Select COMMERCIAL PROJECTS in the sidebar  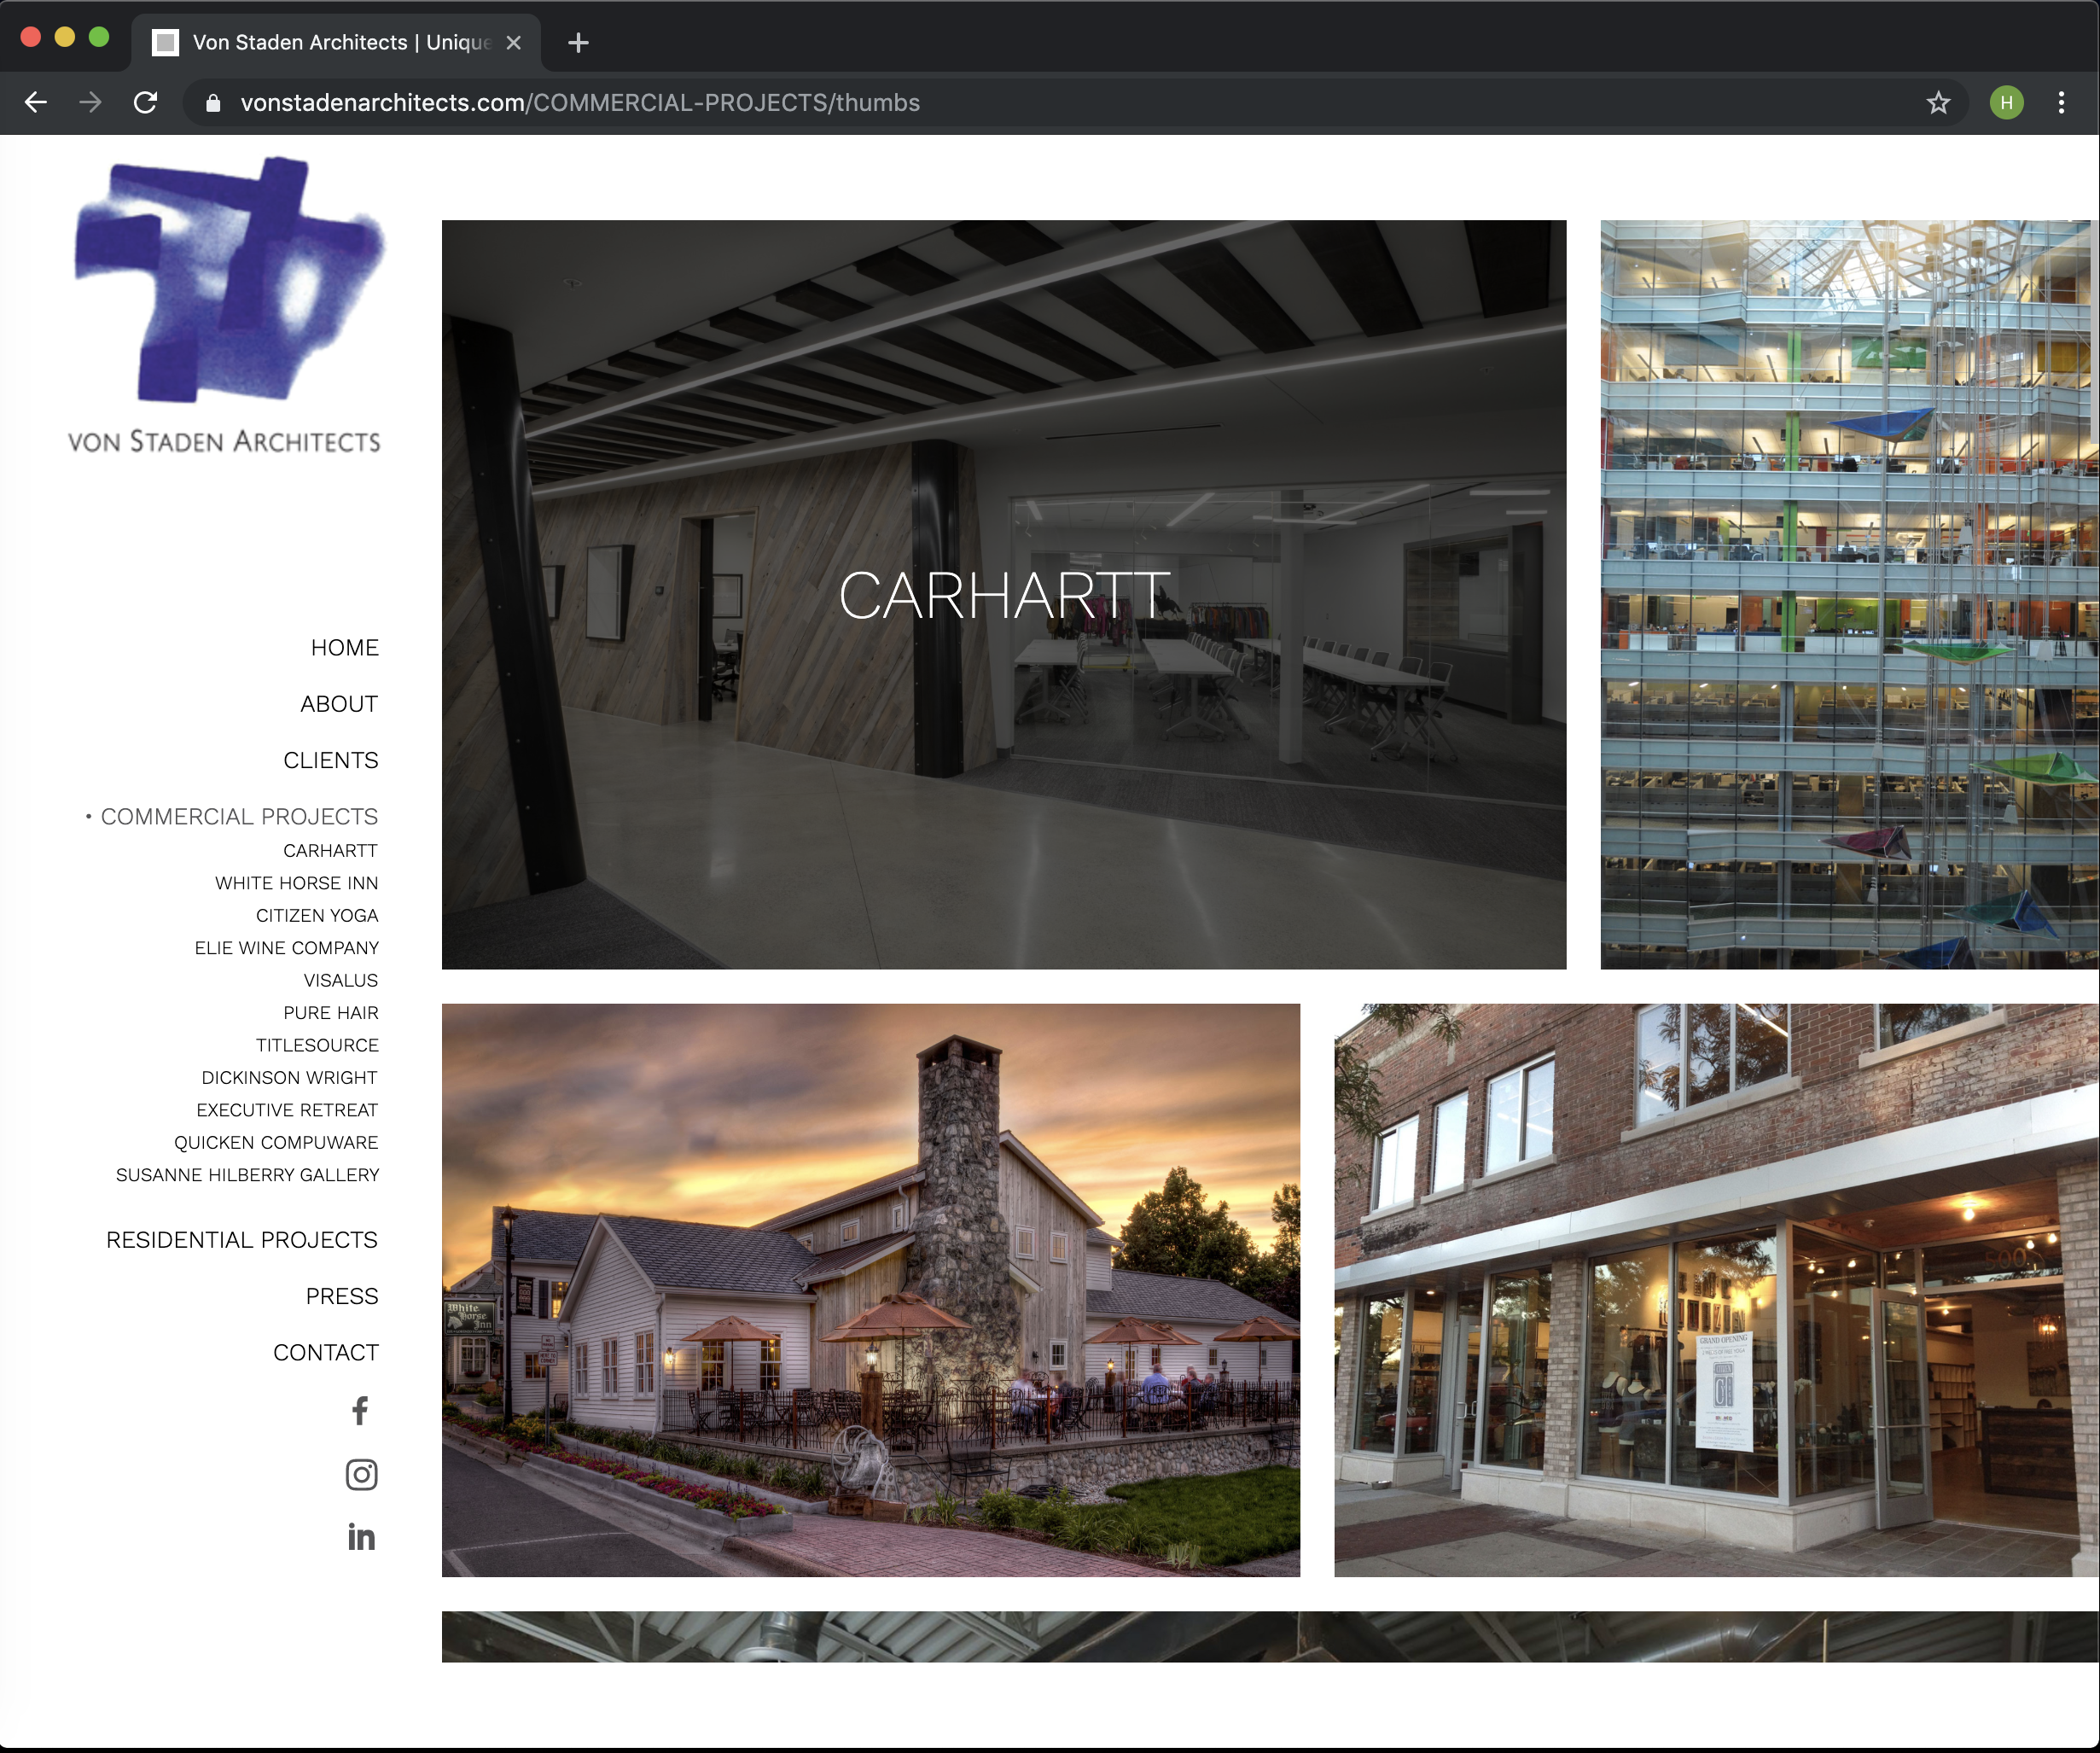point(239,817)
